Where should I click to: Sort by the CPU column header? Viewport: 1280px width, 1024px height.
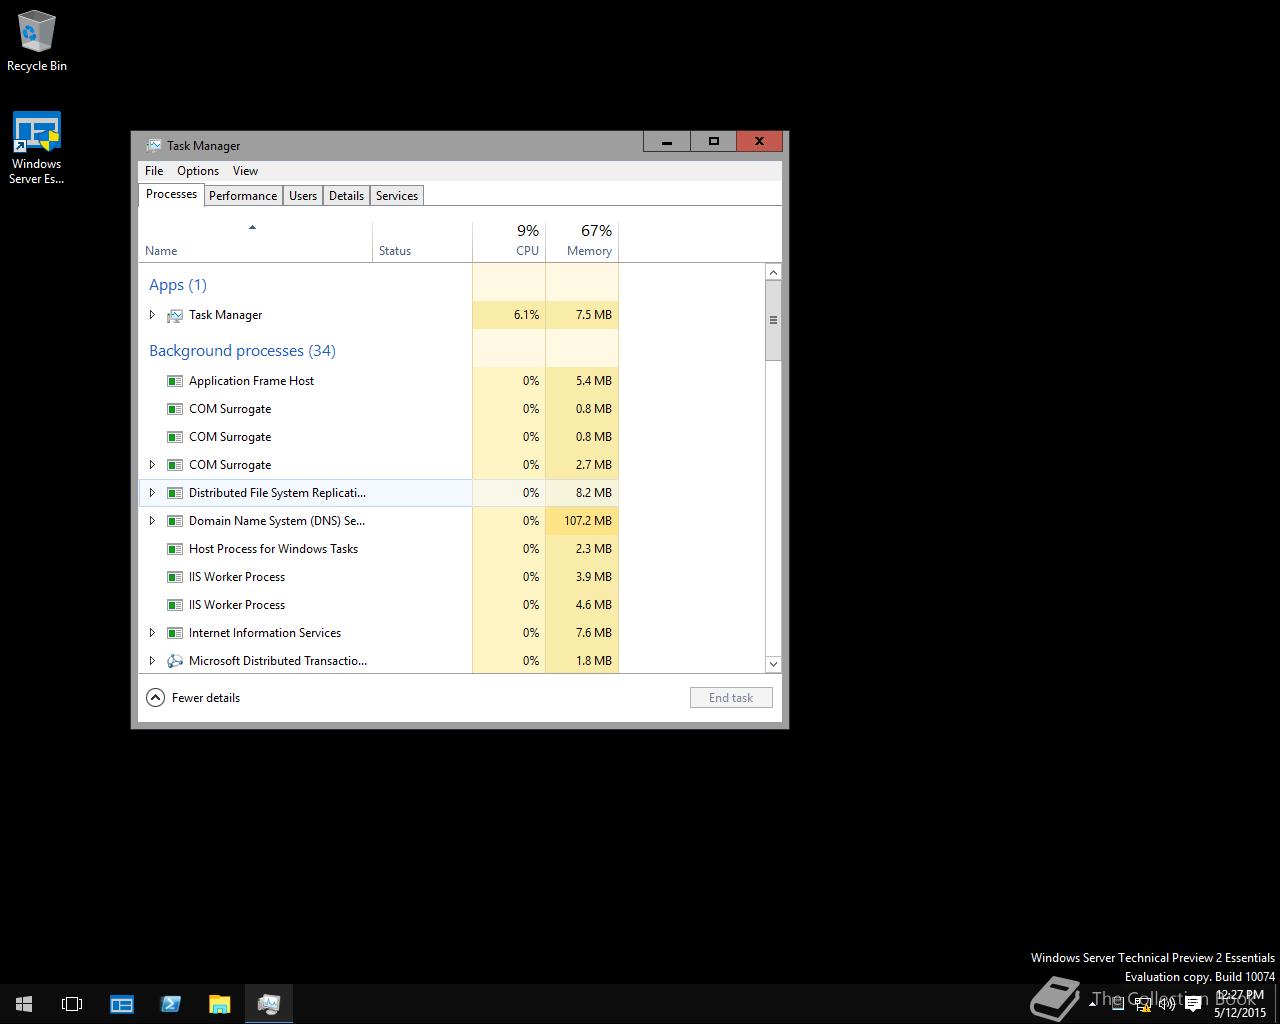click(x=509, y=241)
